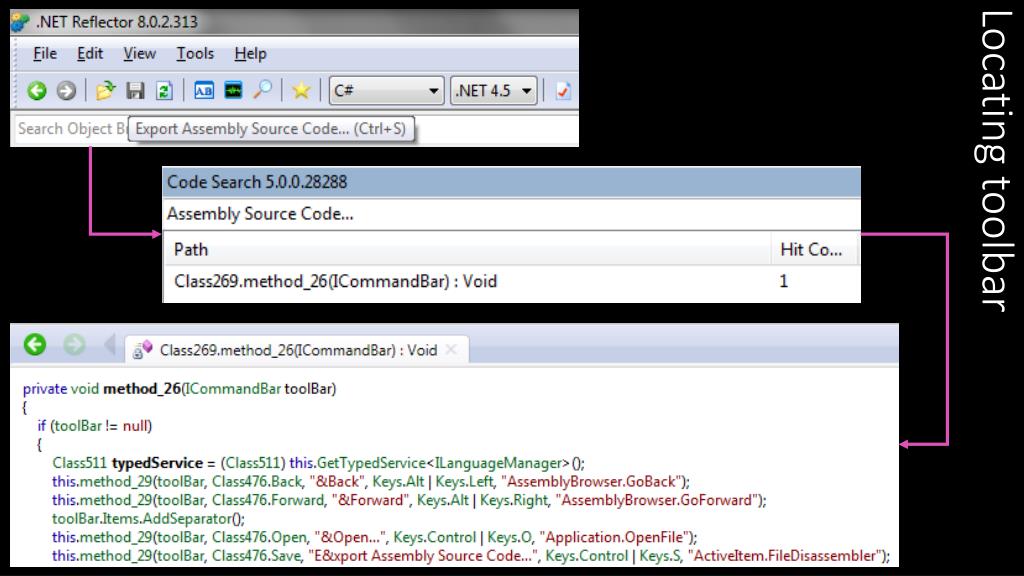Open the Edit menu
The height and width of the screenshot is (576, 1024).
(89, 54)
